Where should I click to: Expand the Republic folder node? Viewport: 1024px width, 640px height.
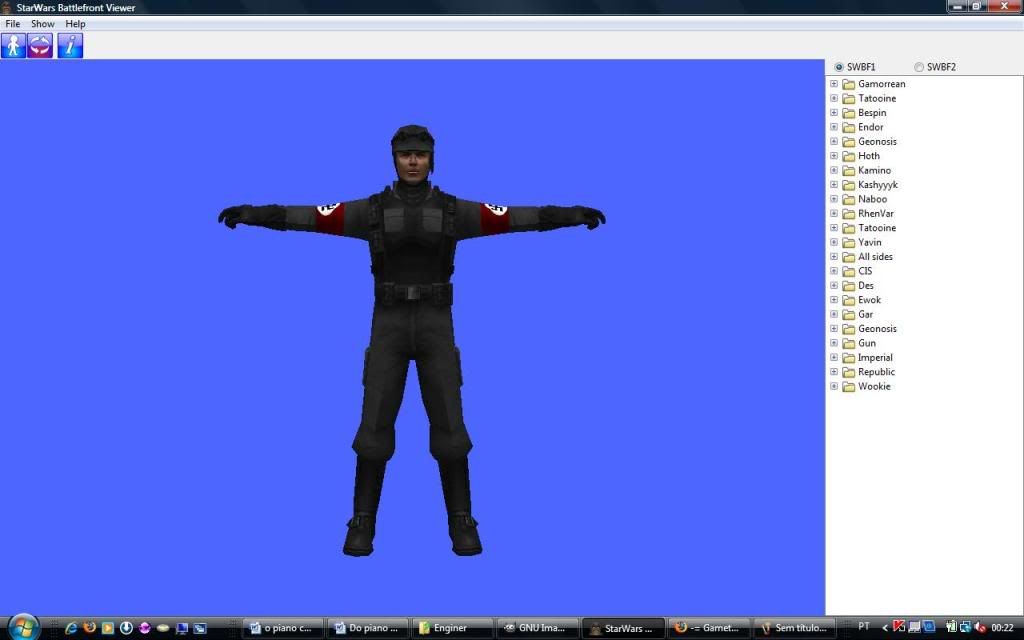(834, 372)
